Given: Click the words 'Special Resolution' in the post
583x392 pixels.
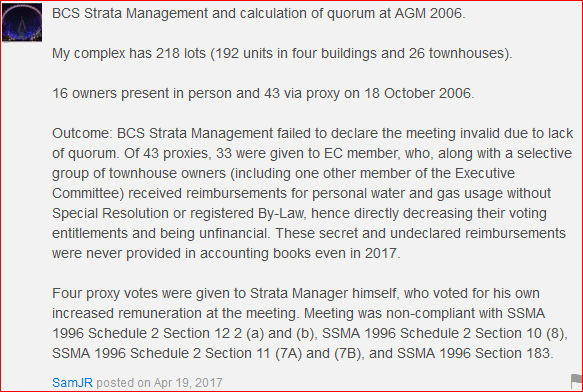Looking at the screenshot, I should 108,213.
